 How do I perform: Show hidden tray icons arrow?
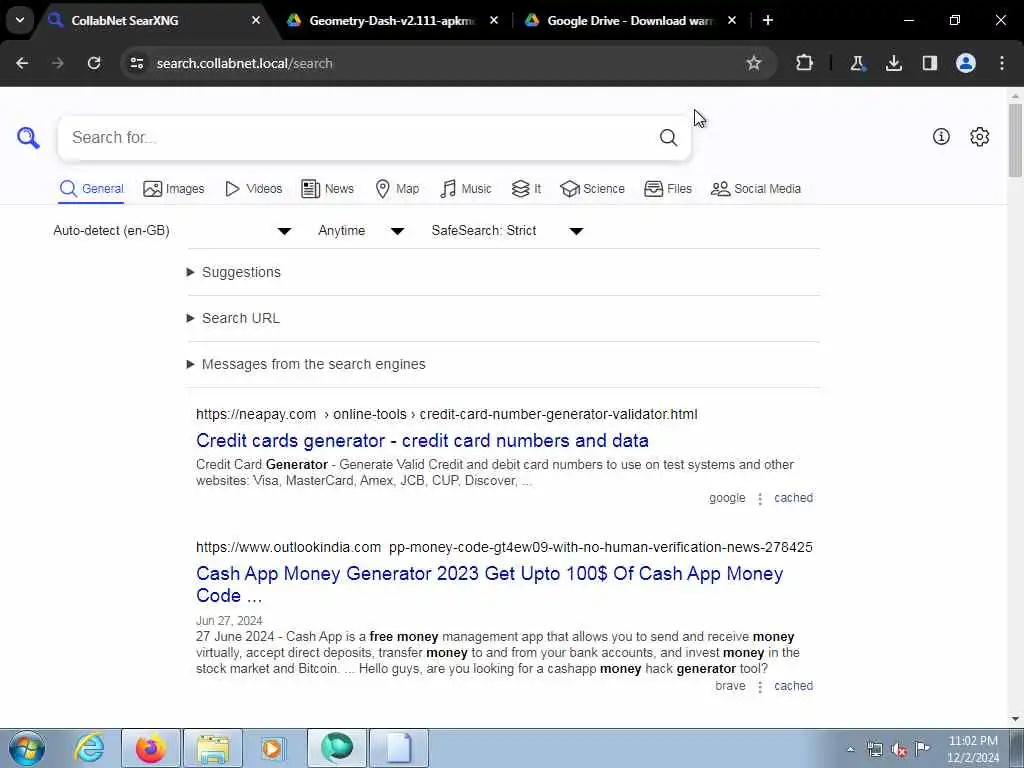[850, 749]
